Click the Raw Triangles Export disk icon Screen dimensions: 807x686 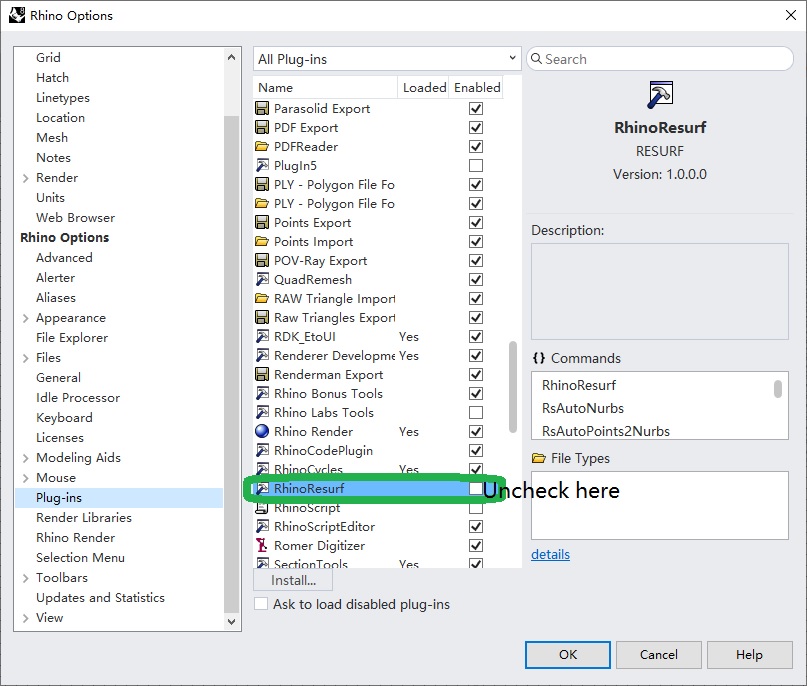click(x=262, y=318)
